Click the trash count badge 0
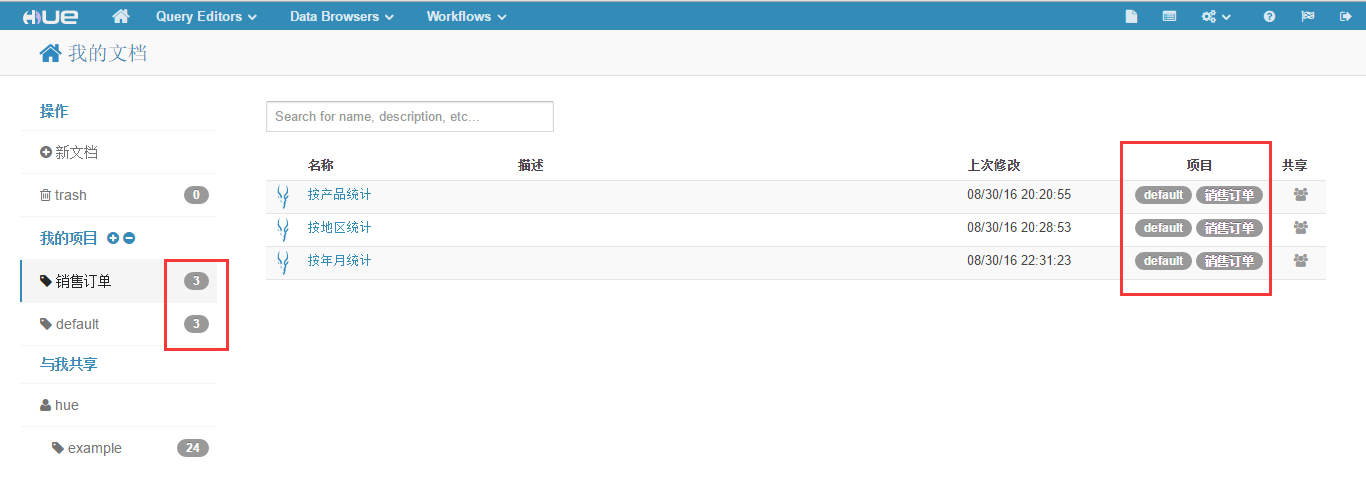This screenshot has width=1366, height=485. pyautogui.click(x=196, y=195)
